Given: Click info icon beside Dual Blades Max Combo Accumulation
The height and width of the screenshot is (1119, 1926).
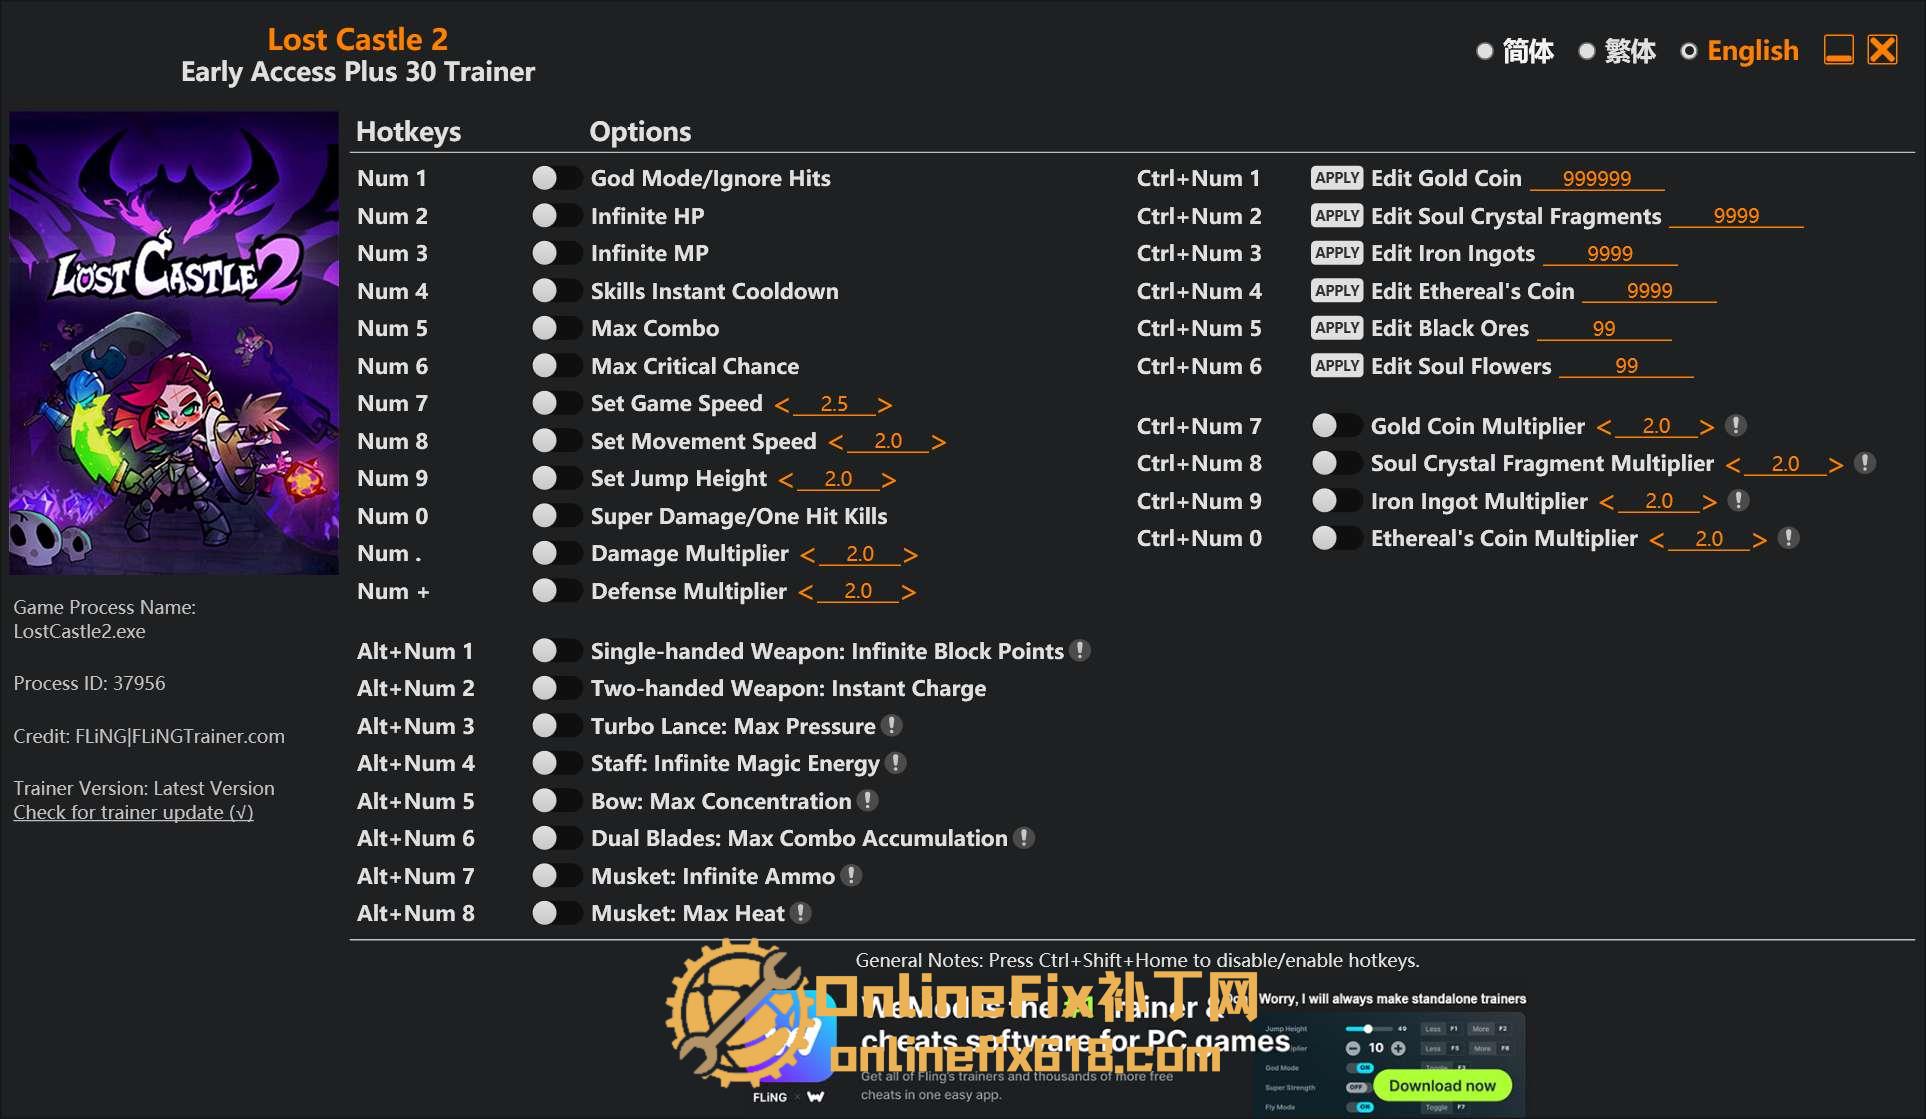Looking at the screenshot, I should point(1023,838).
